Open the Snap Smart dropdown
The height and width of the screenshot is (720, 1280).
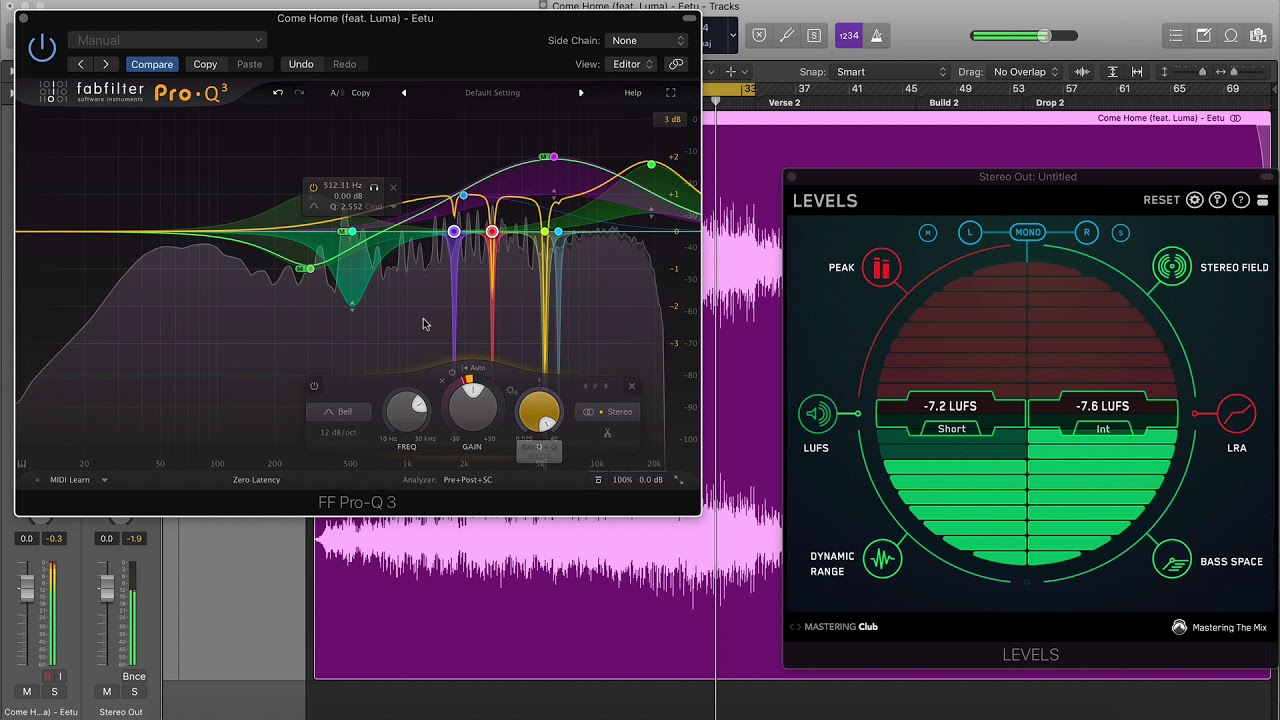click(x=891, y=72)
